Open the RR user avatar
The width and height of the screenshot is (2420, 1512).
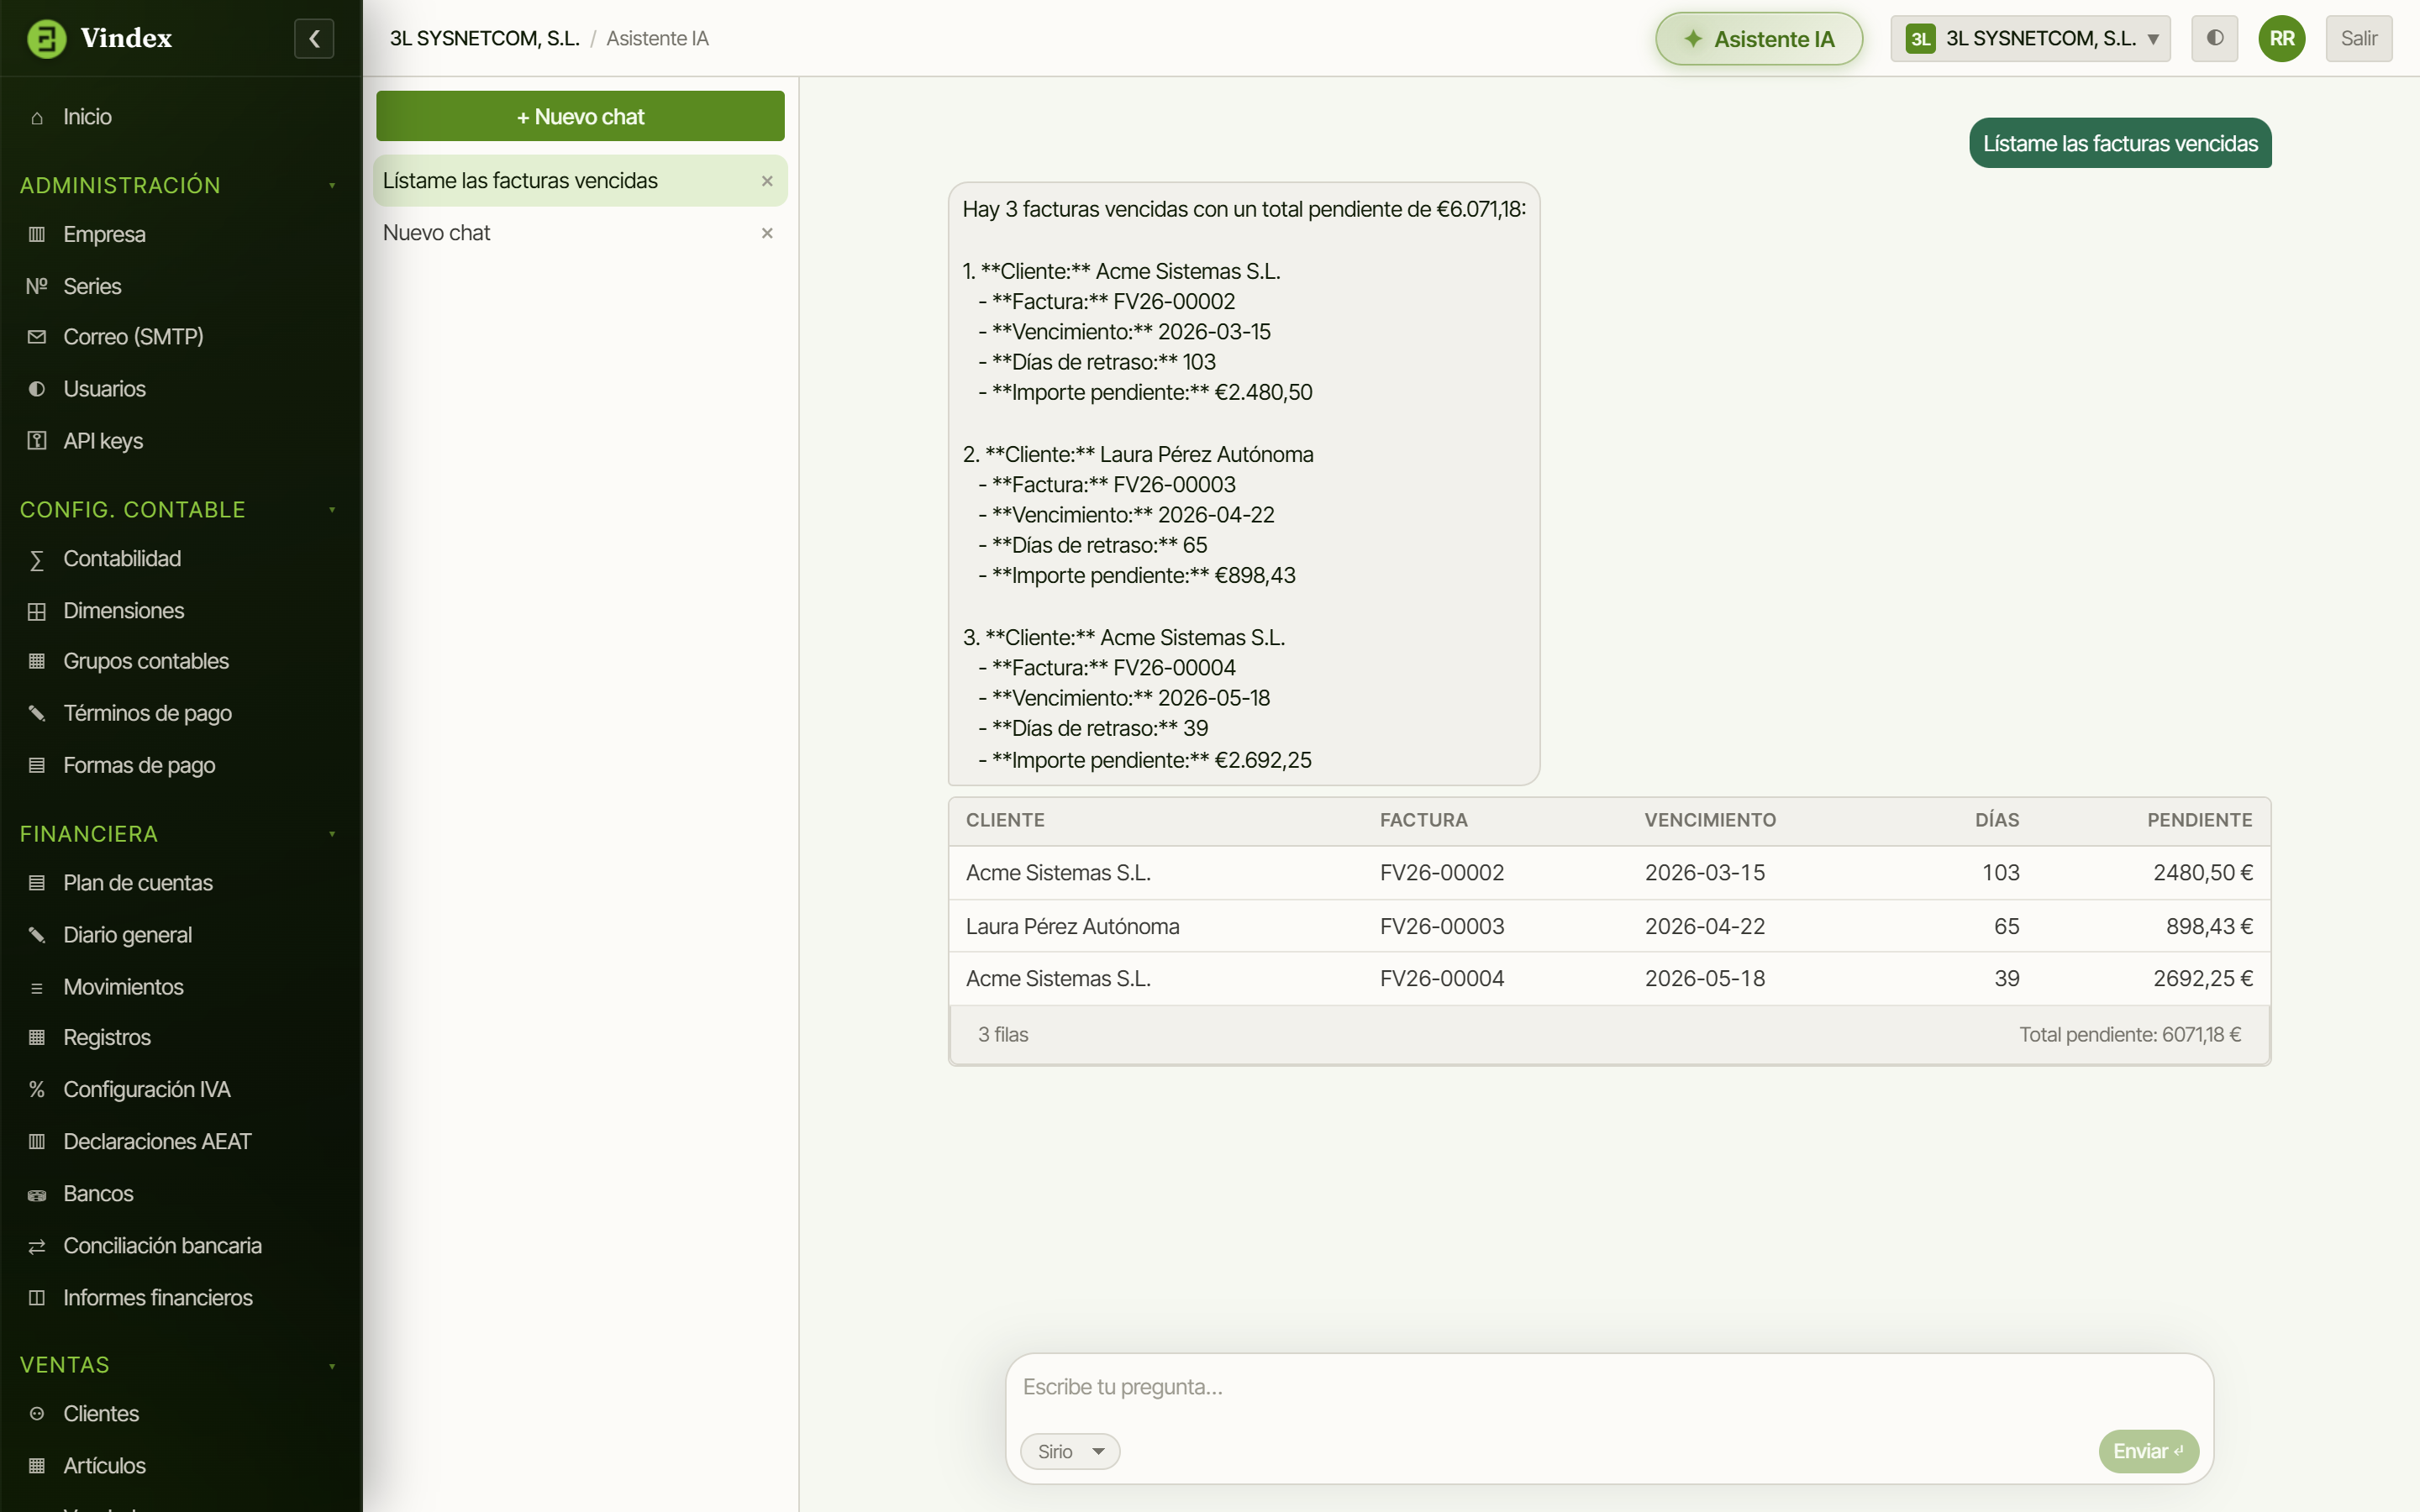point(2281,38)
